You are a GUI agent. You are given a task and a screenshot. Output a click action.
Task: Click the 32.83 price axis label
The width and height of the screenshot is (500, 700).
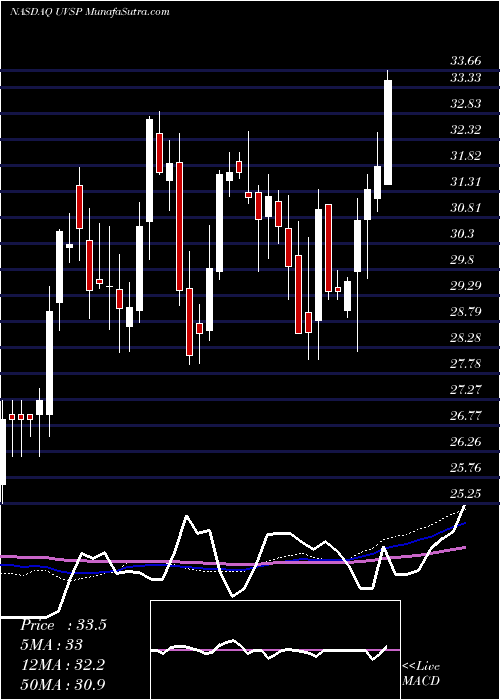pyautogui.click(x=465, y=104)
